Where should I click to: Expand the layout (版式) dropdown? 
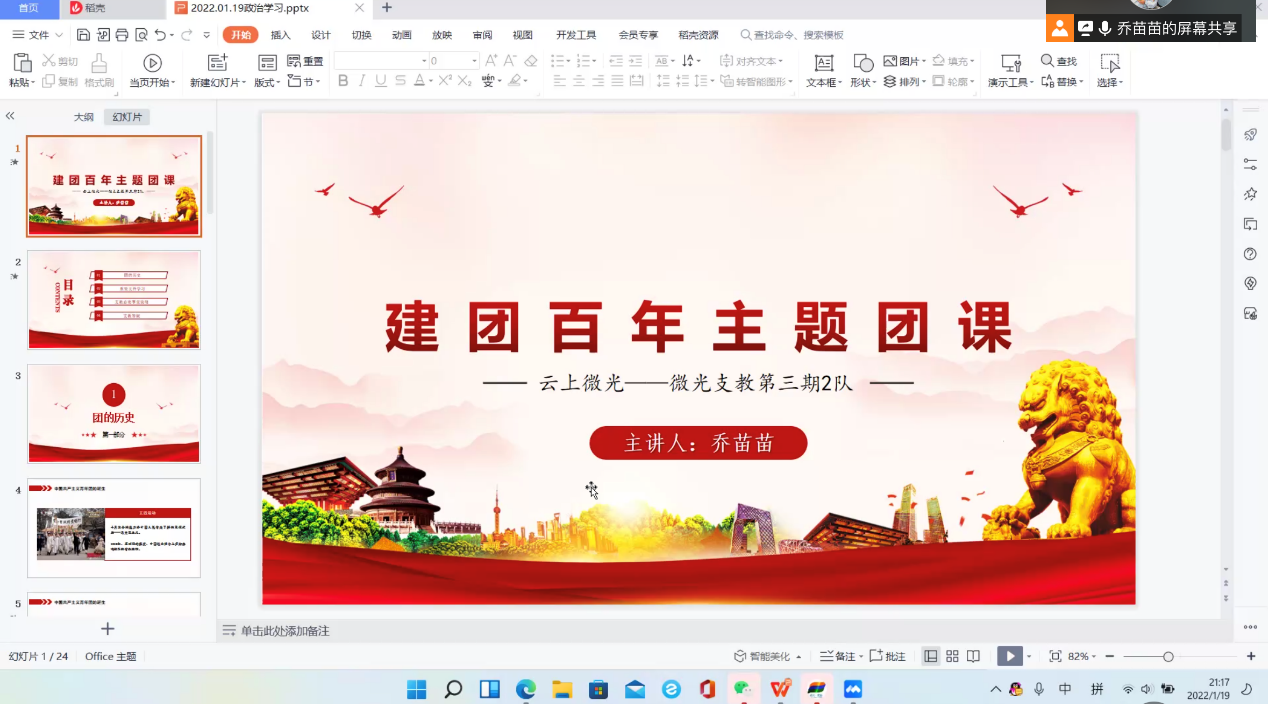[267, 82]
